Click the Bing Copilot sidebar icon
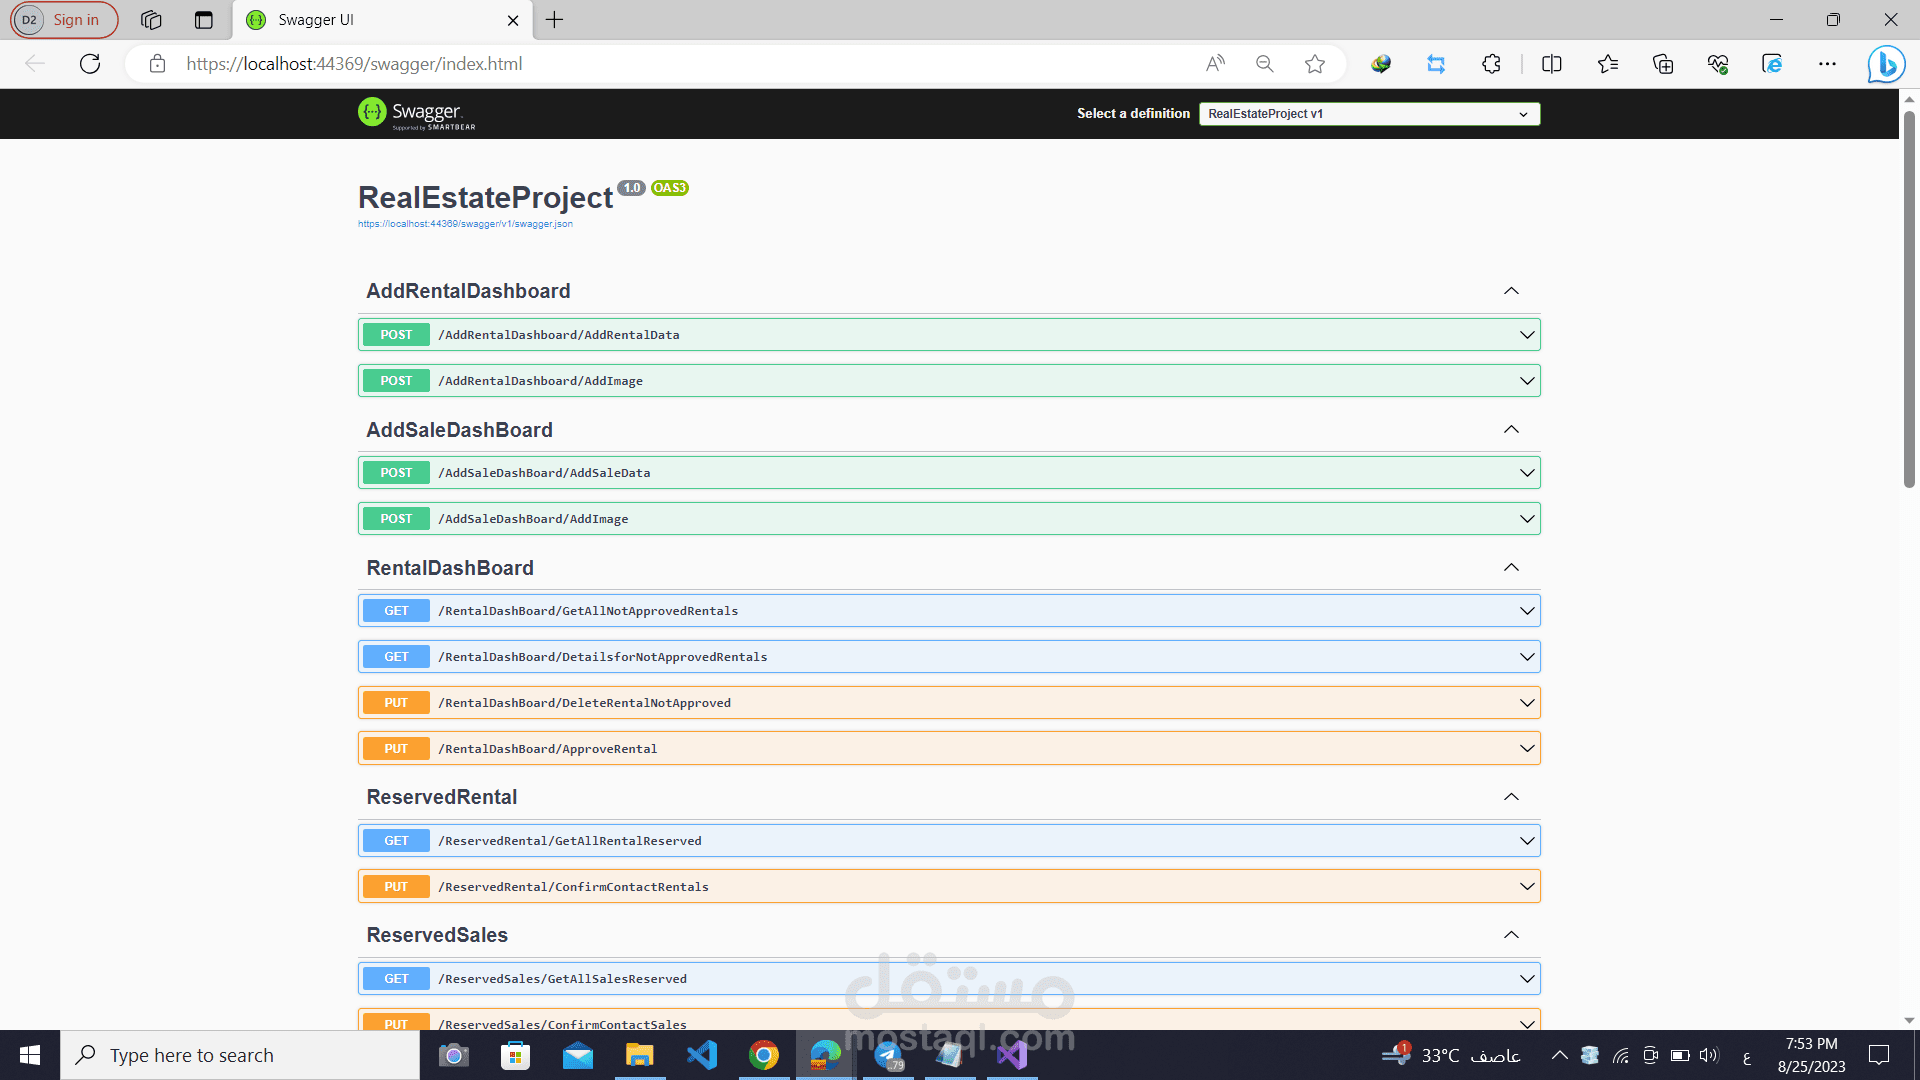This screenshot has height=1080, width=1920. [x=1886, y=64]
